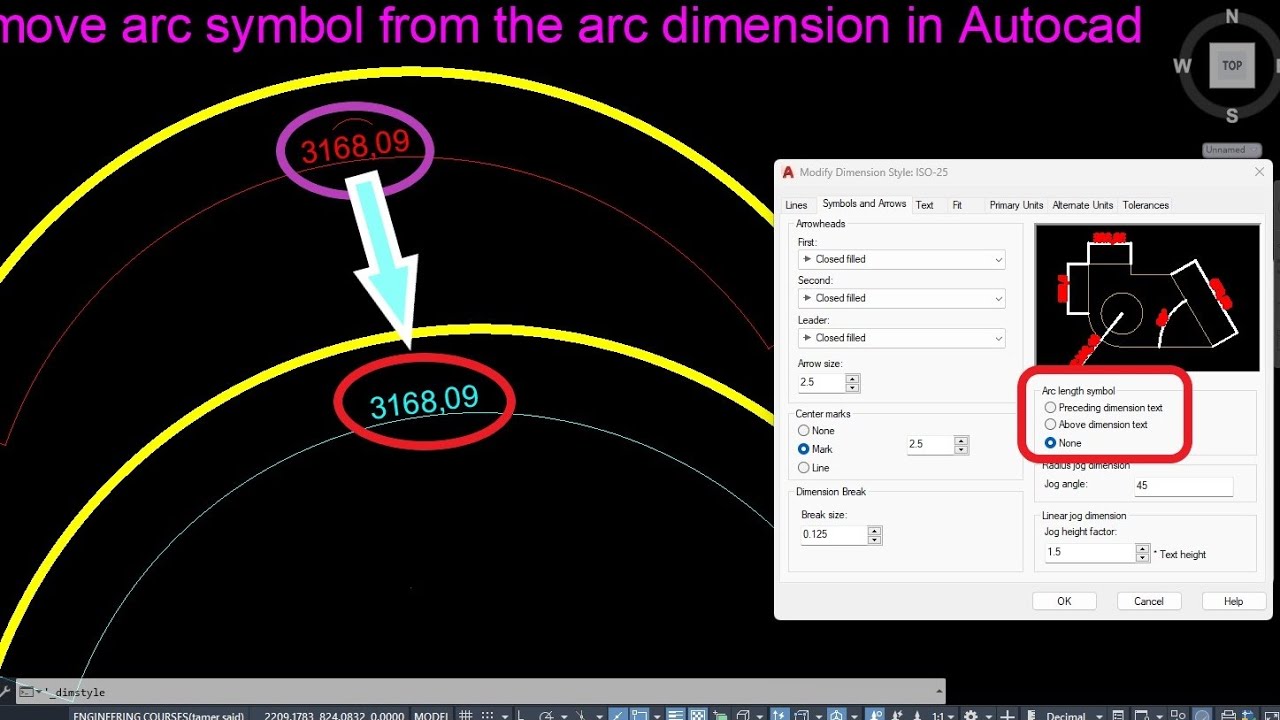Toggle lineweight display icon in status bar
The width and height of the screenshot is (1280, 720).
tap(675, 715)
